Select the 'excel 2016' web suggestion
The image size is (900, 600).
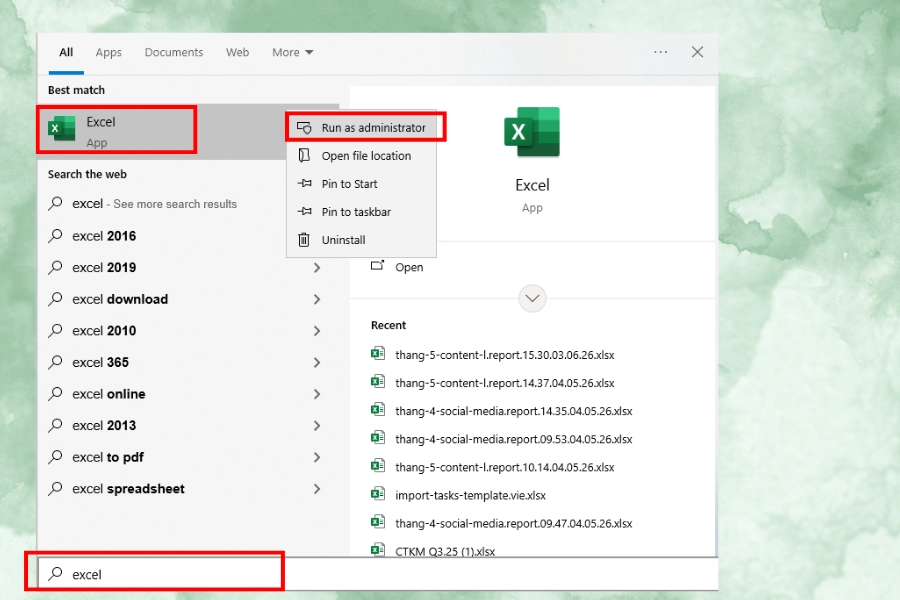point(104,236)
